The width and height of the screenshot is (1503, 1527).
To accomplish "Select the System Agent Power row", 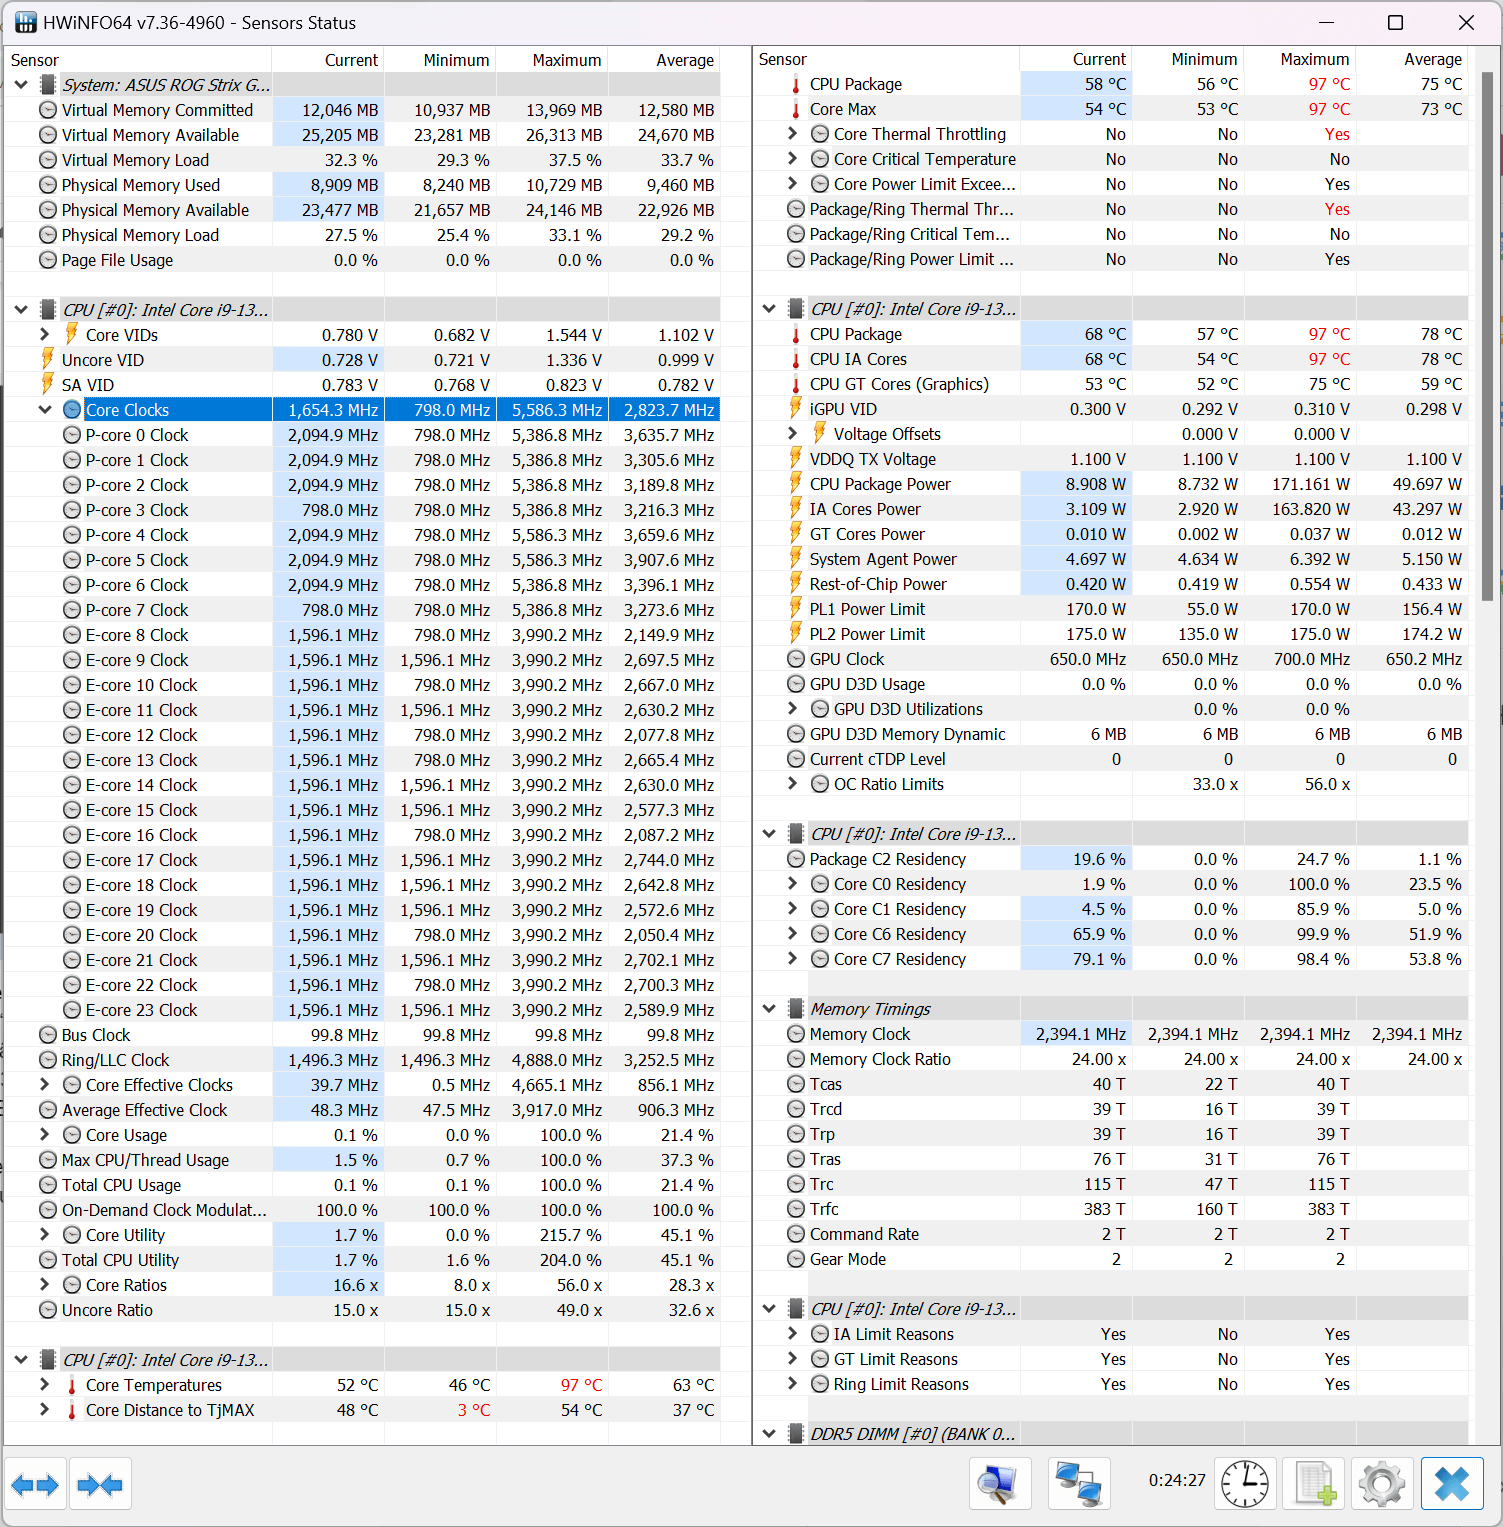I will pos(1110,559).
